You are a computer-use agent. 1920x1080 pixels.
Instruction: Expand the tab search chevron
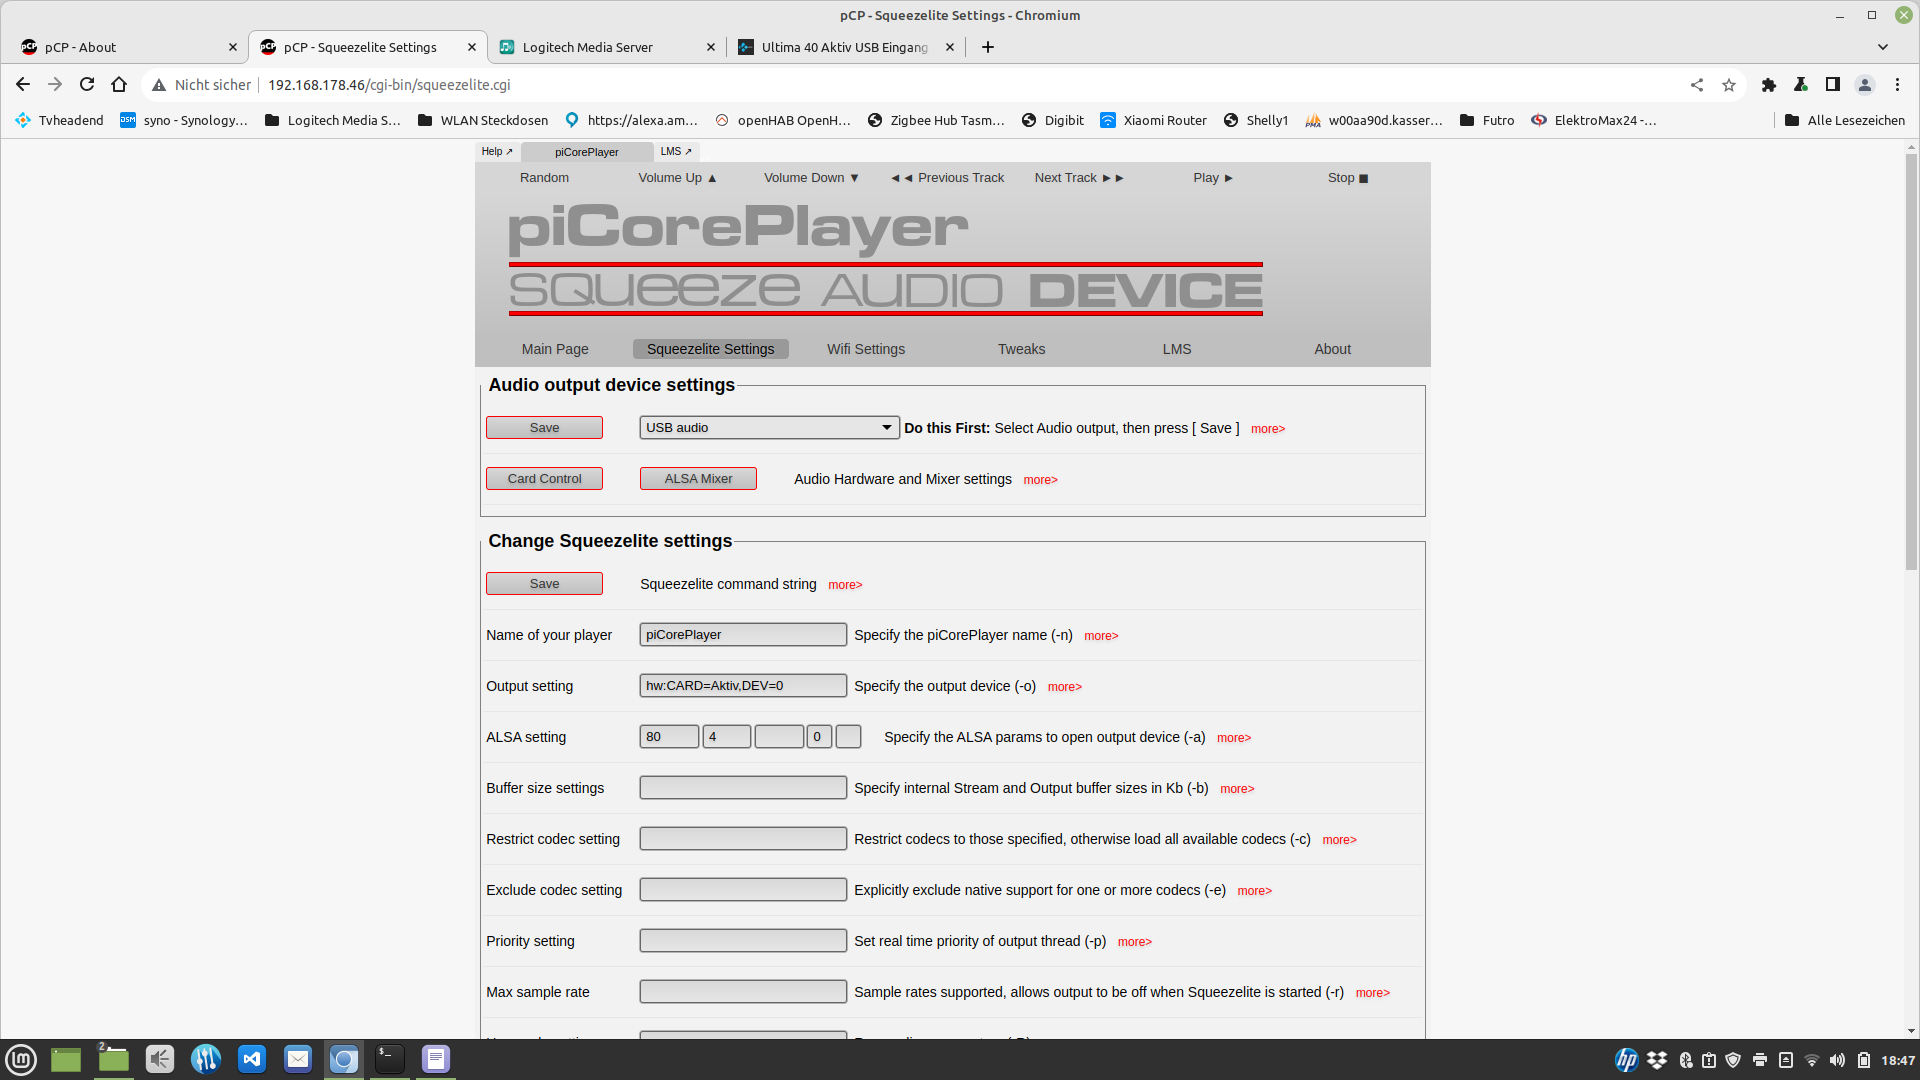pos(1883,47)
